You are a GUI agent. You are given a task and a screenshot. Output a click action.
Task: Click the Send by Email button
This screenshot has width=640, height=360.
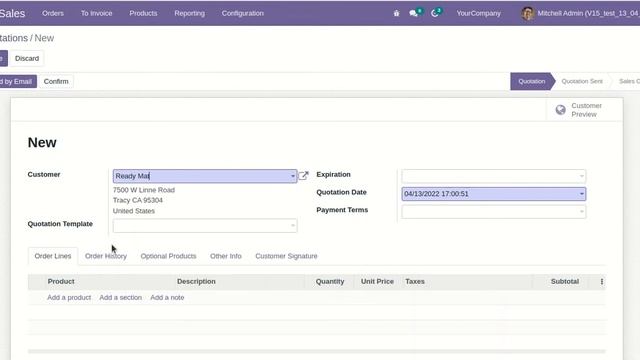(x=18, y=81)
